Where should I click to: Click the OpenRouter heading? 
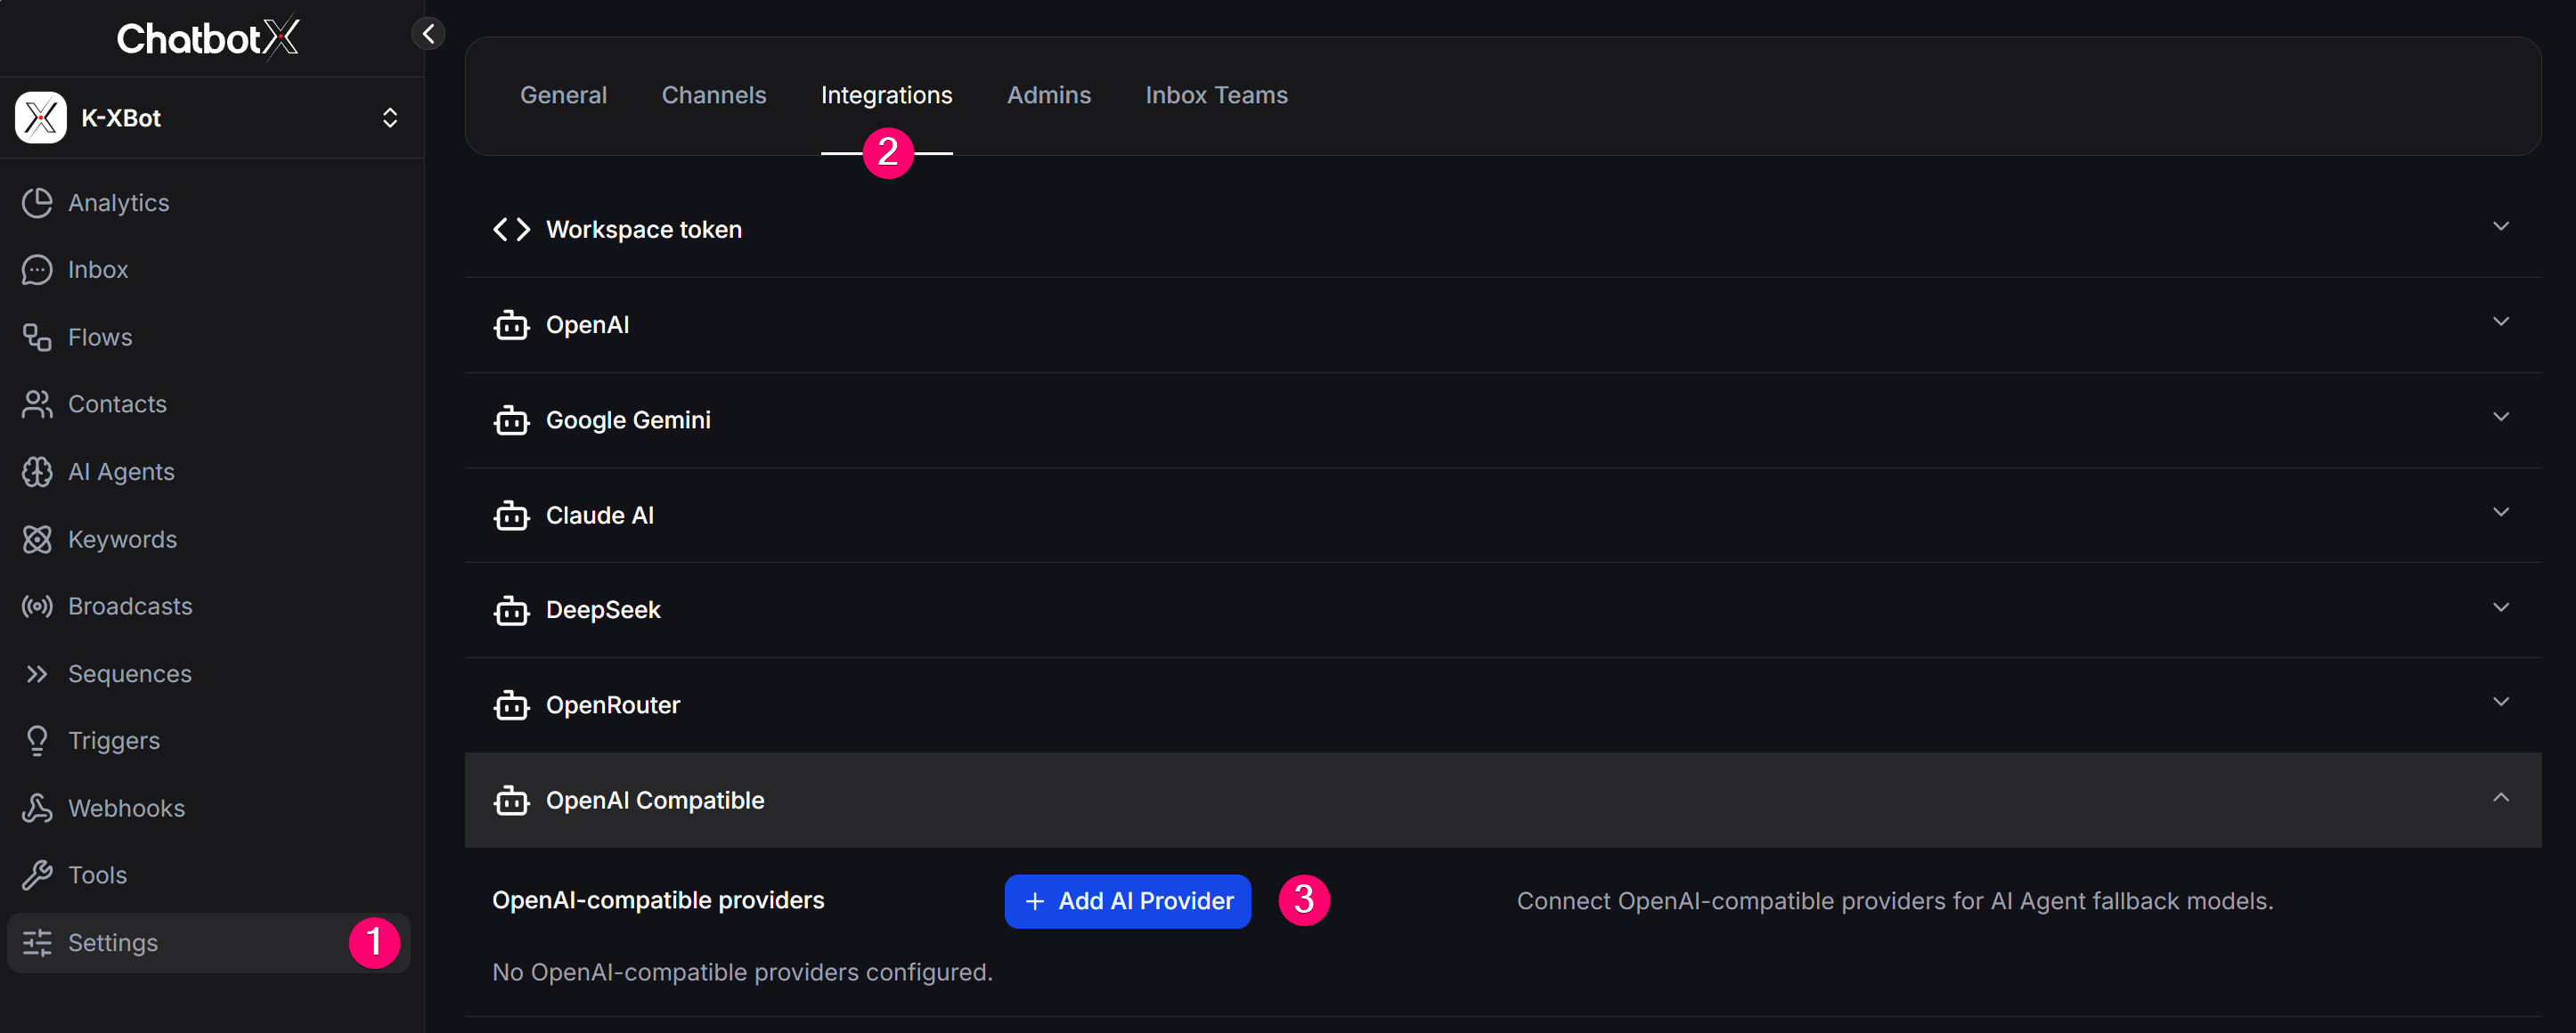point(612,705)
